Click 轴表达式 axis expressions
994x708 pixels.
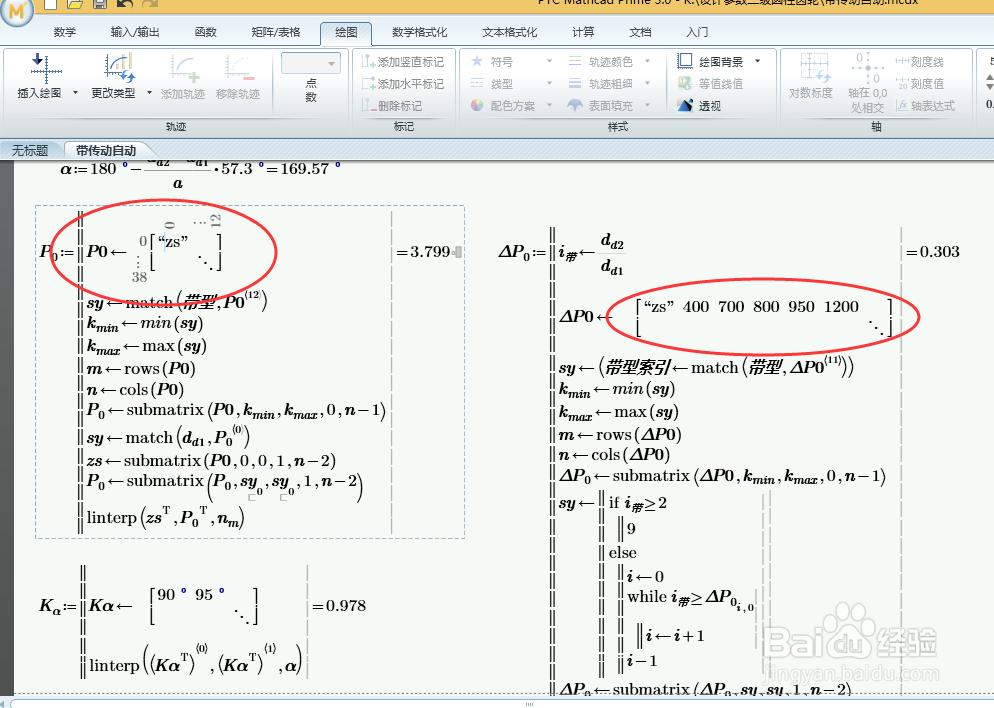(x=925, y=105)
